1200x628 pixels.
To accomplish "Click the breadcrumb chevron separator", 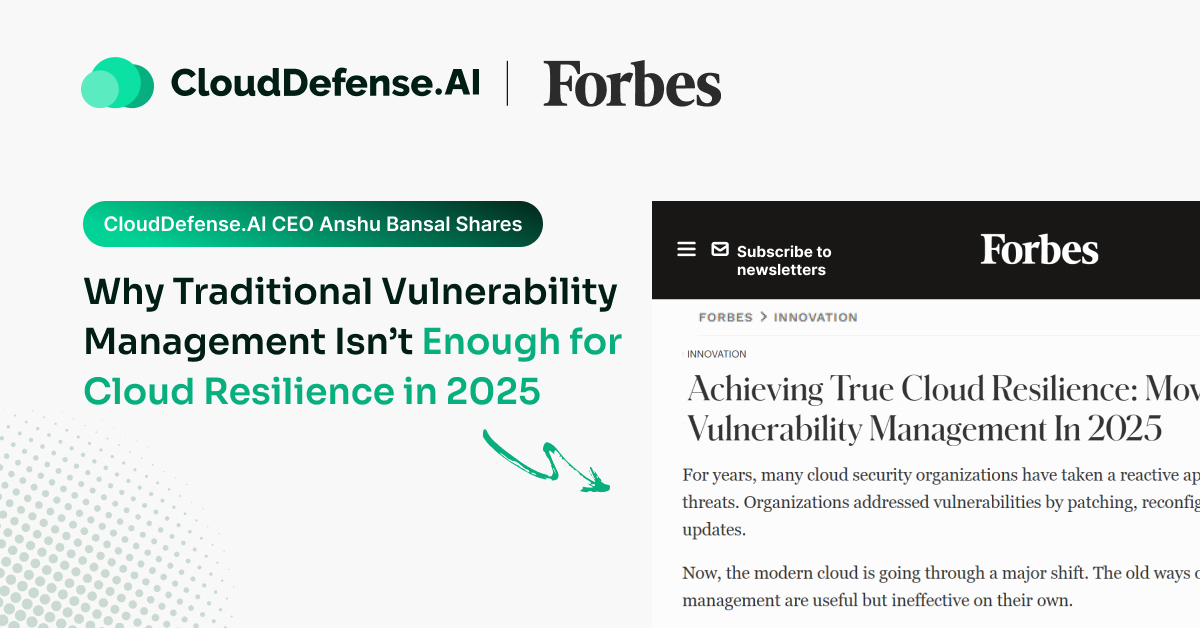I will 763,317.
